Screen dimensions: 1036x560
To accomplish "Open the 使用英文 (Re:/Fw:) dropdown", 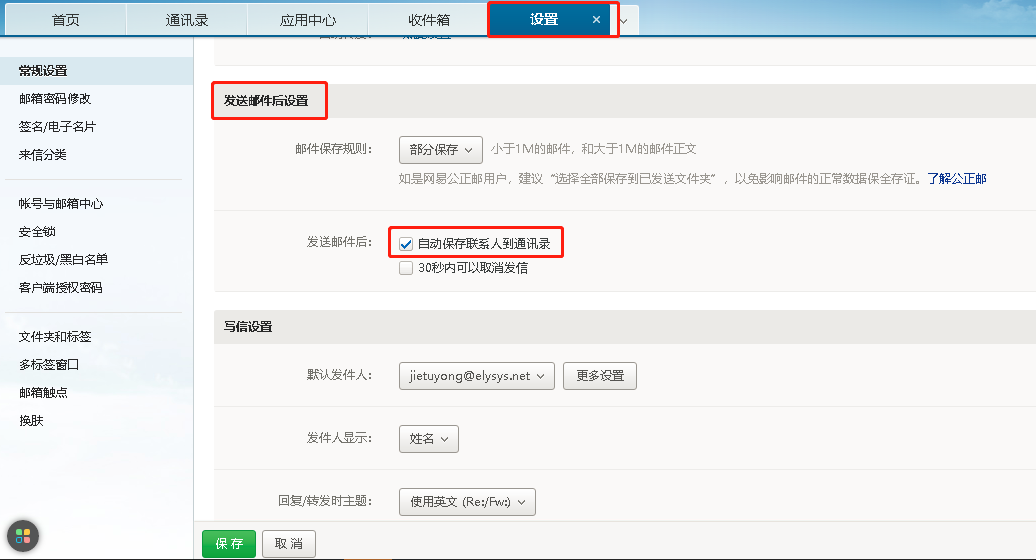I will 466,501.
